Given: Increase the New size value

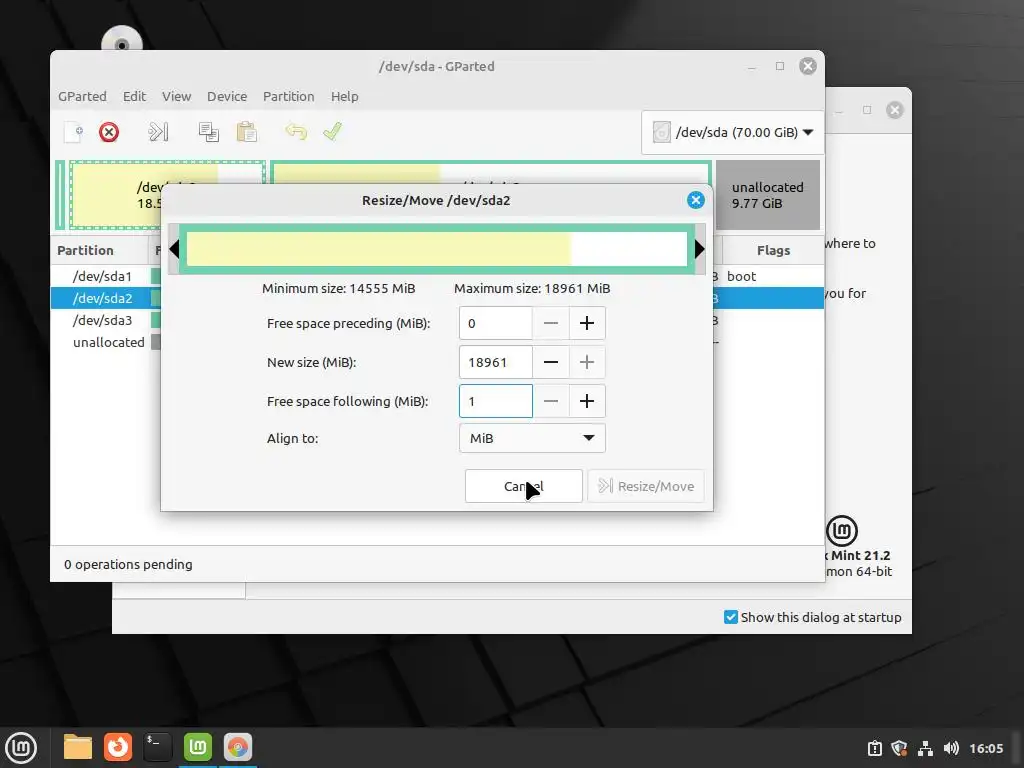Looking at the screenshot, I should 586,362.
